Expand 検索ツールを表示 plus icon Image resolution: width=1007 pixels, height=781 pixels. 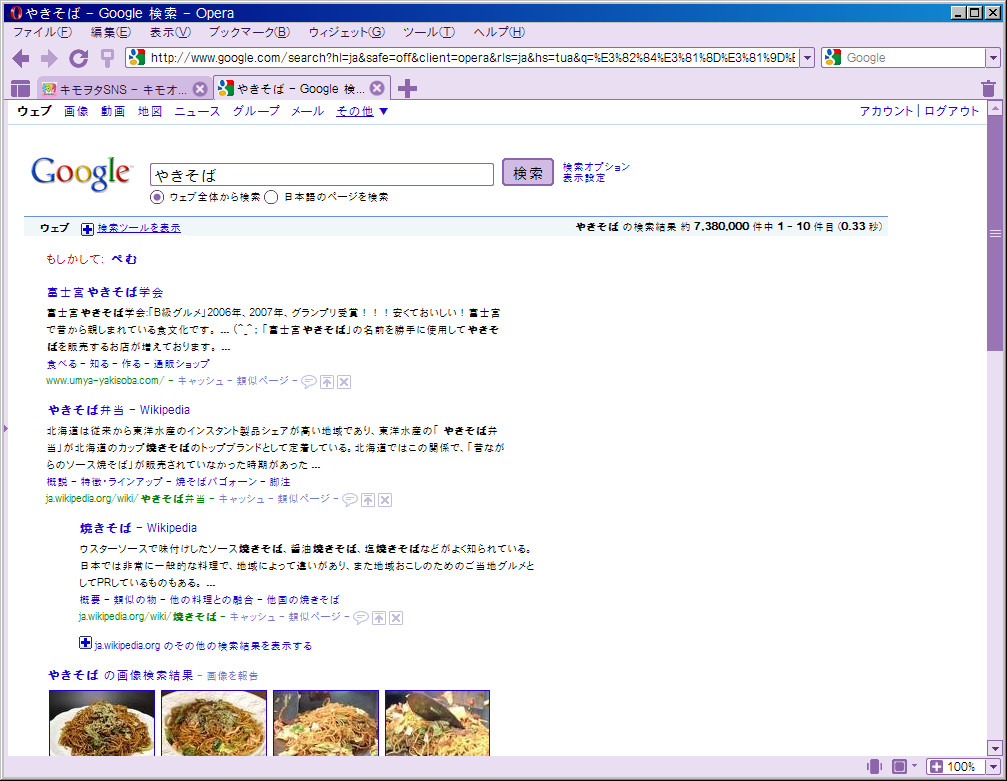(87, 229)
